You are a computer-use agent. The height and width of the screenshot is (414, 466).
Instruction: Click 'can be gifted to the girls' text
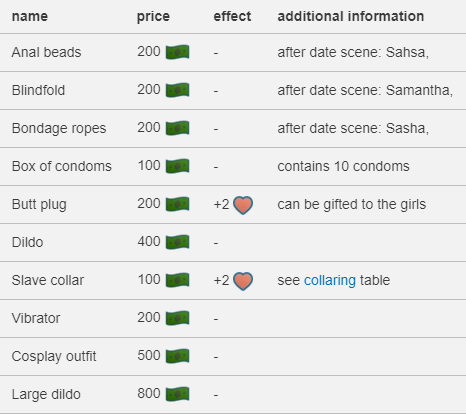(x=352, y=204)
